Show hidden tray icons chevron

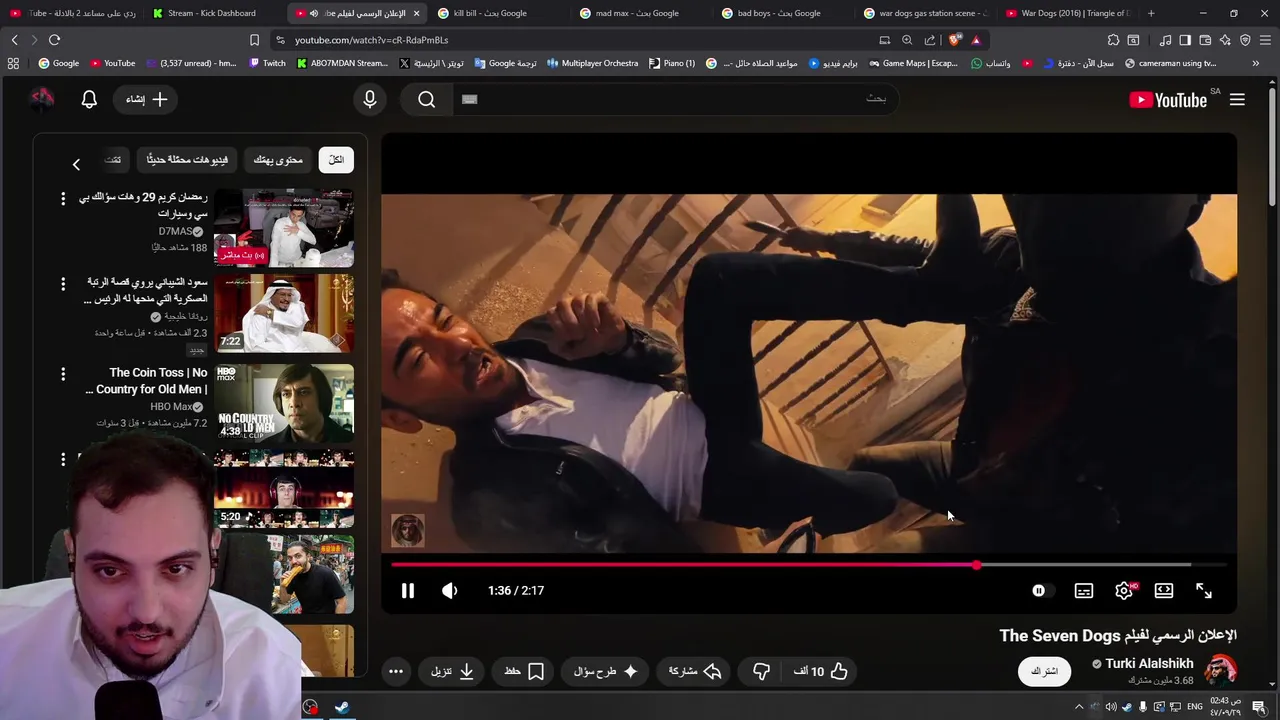1079,707
